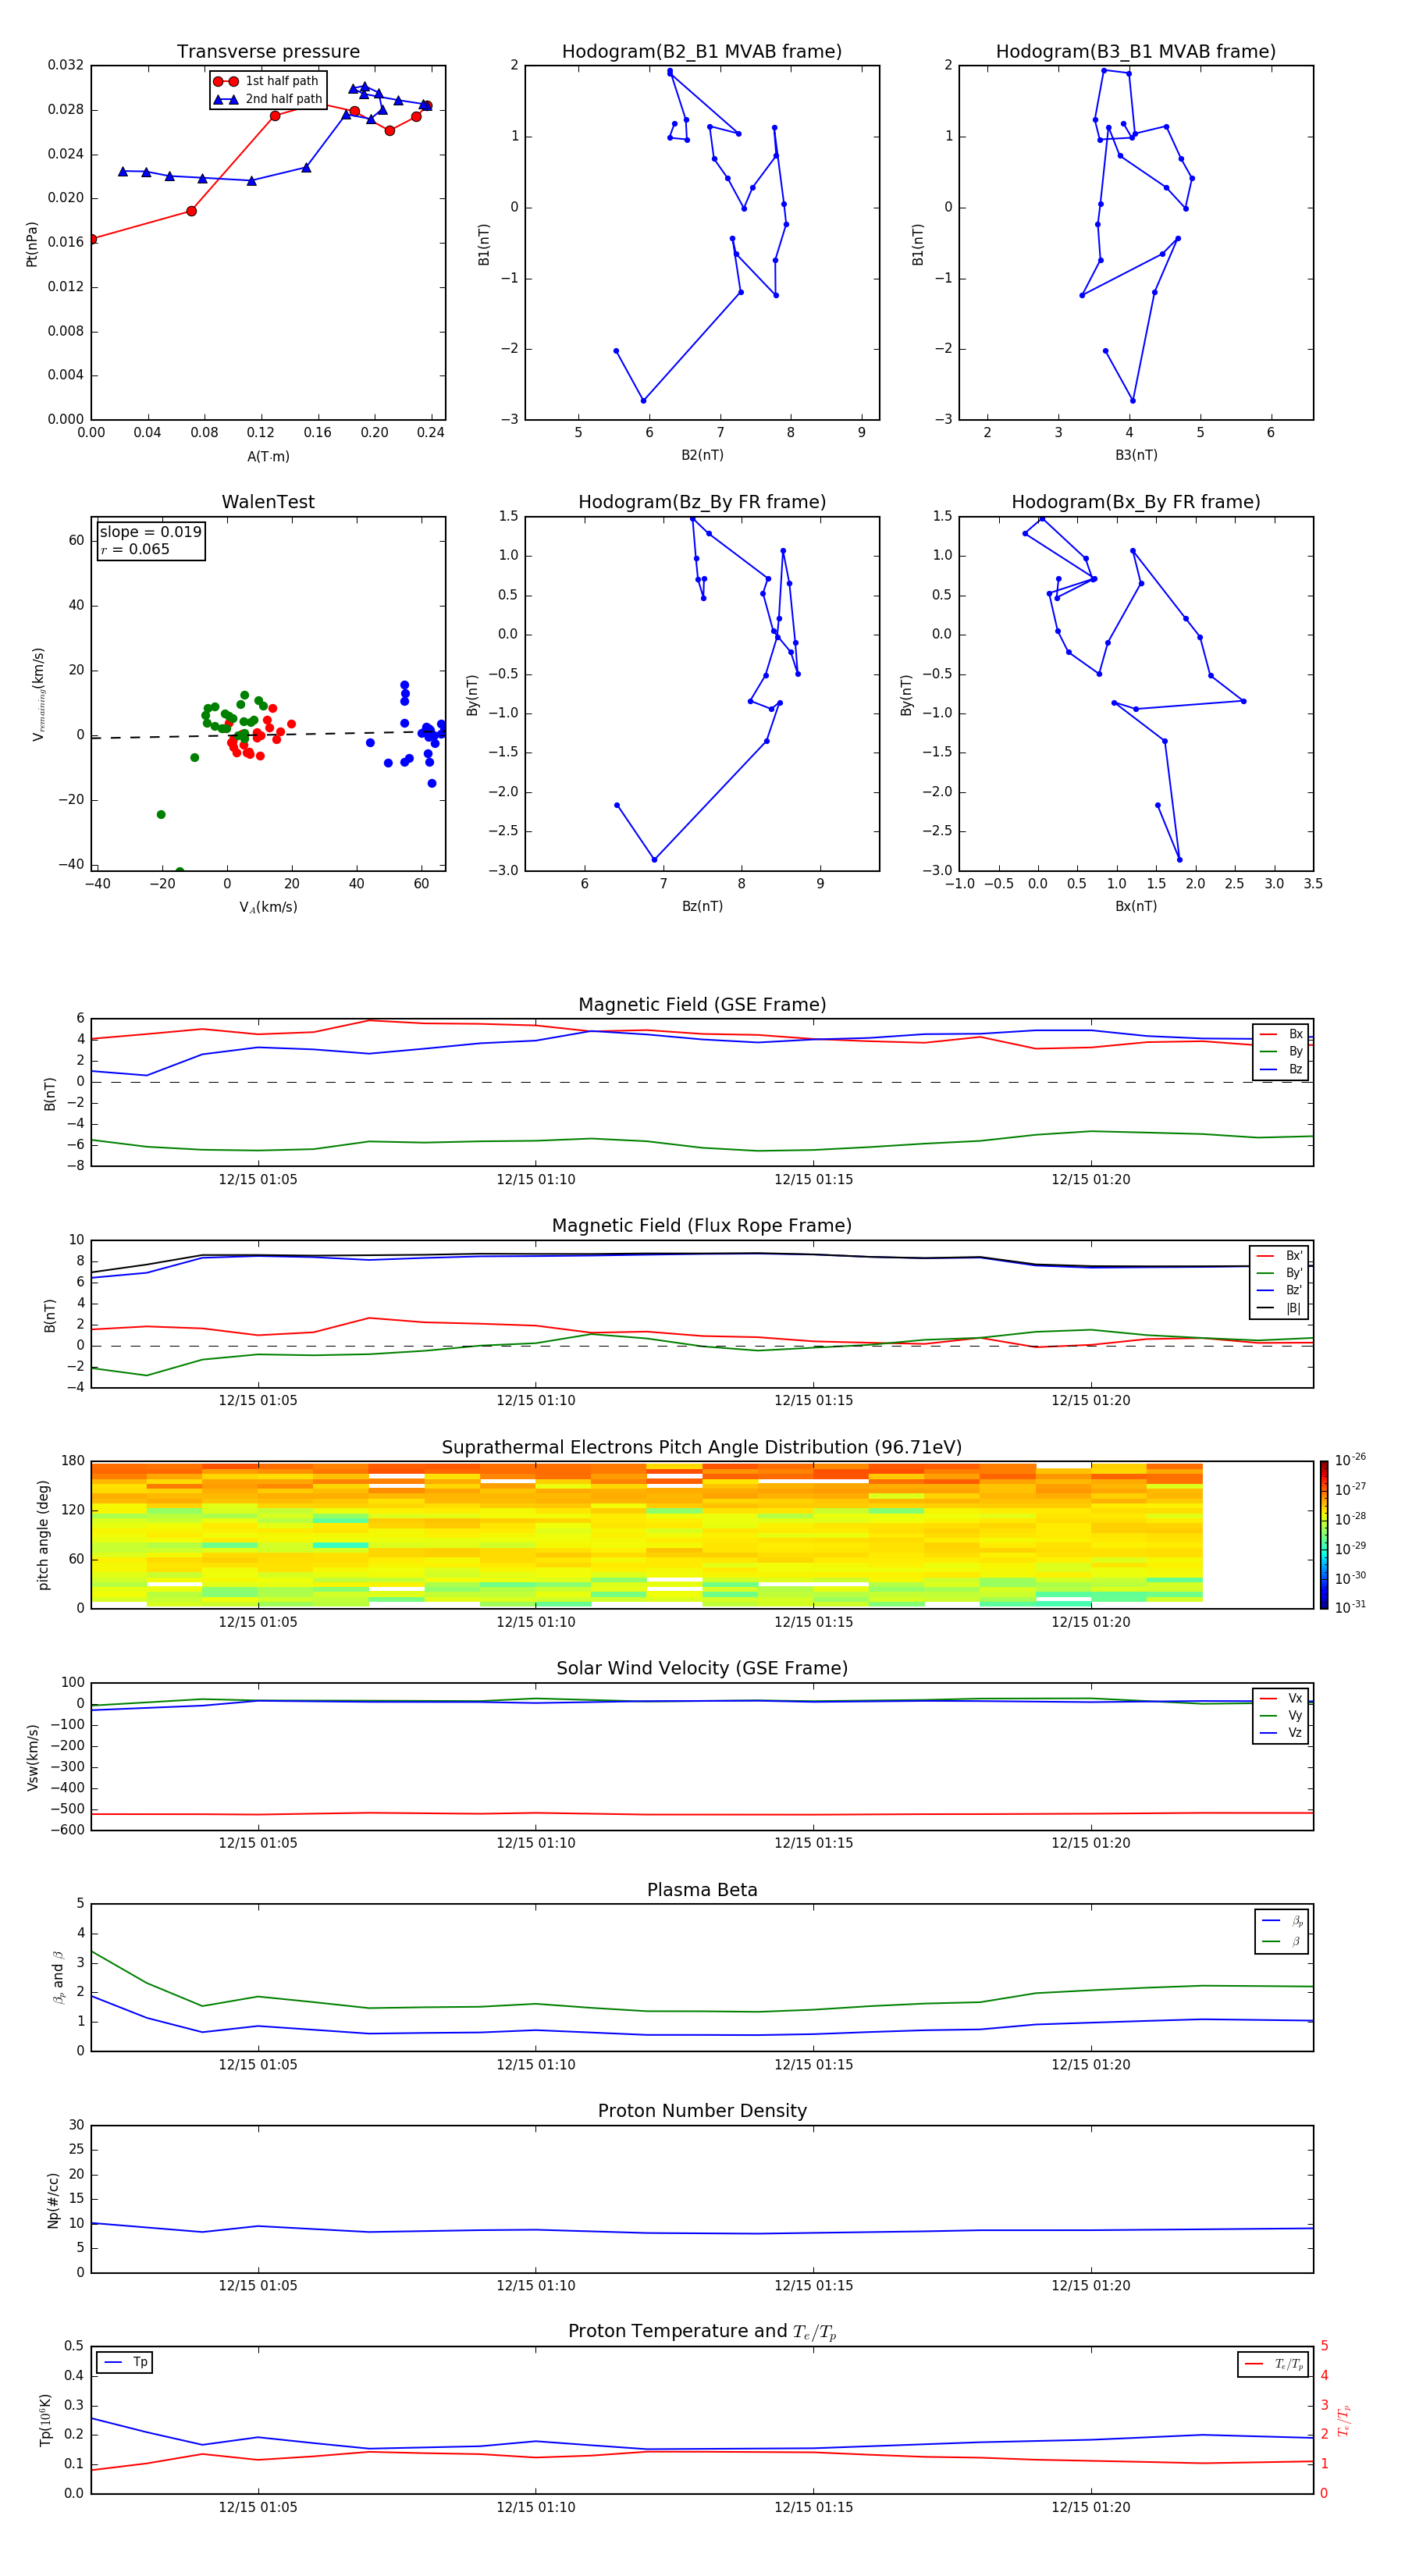Image resolution: width=1405 pixels, height=2576 pixels.
Task: Click the "Bz(nT)" x-axis label
Action: click(x=702, y=906)
